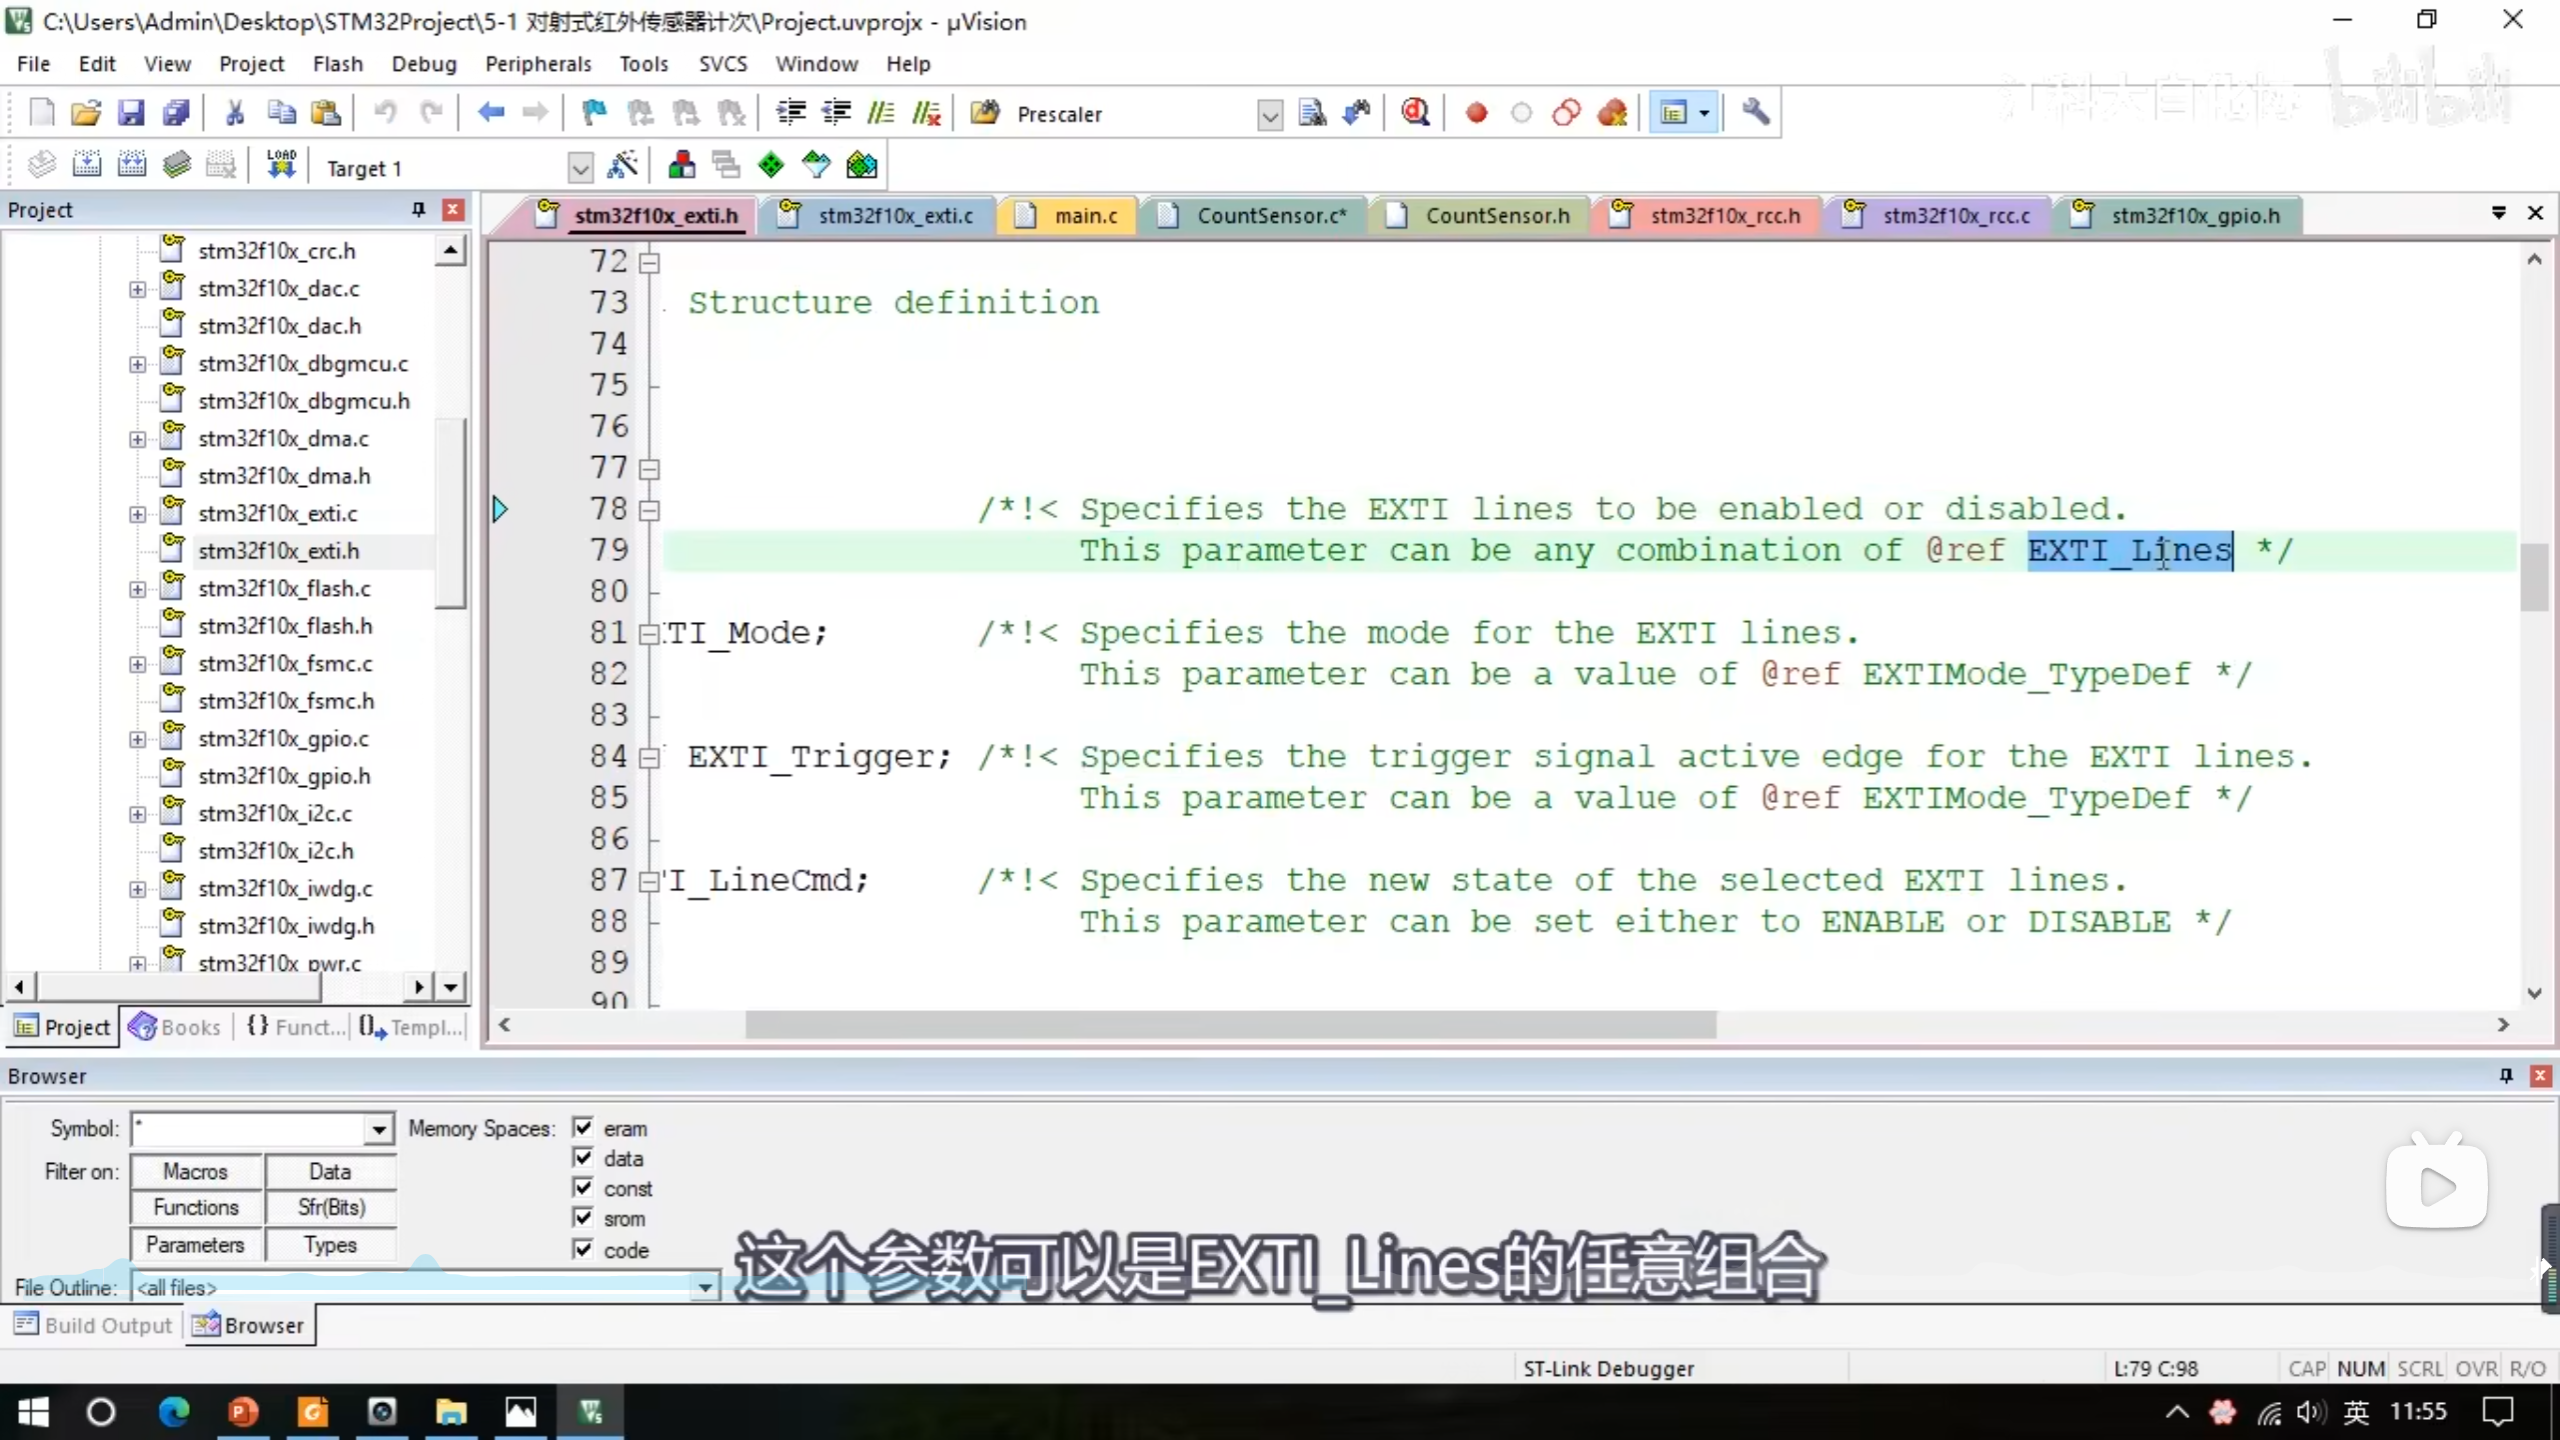Expand the stm32f10x_exti.c tree node

(137, 514)
